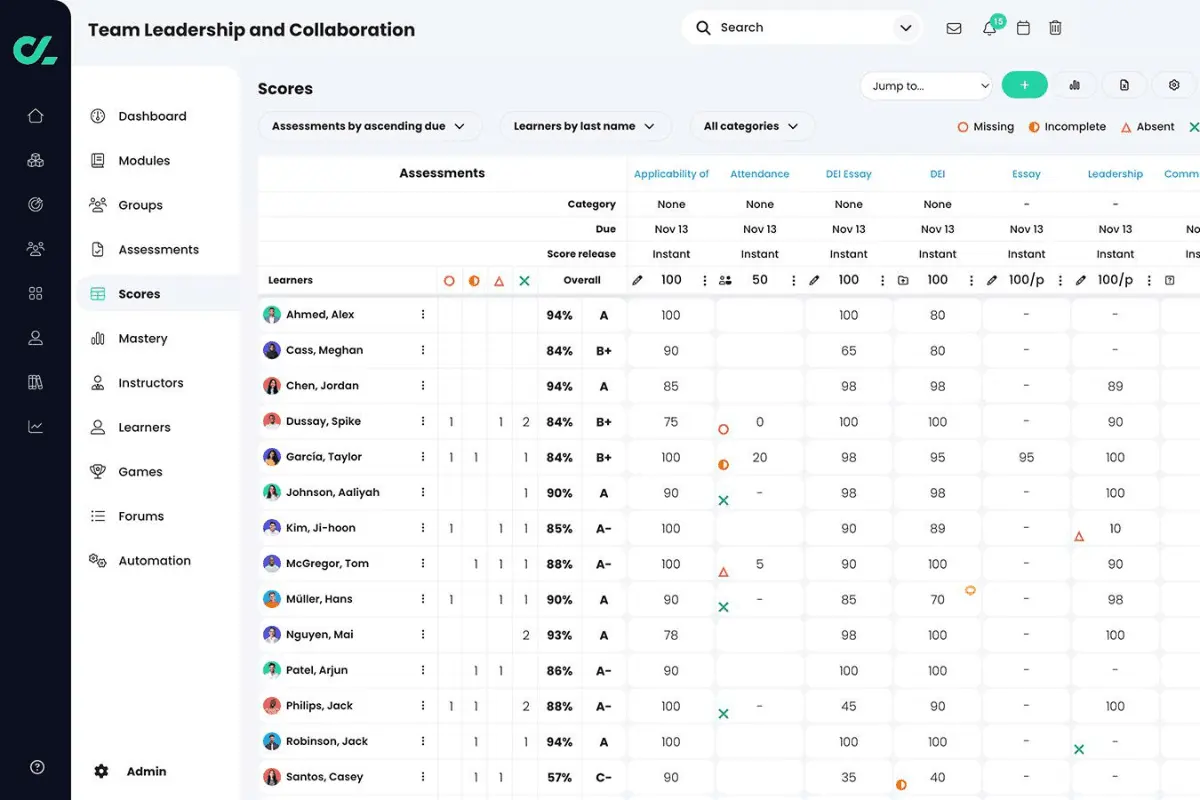
Task: Click the Missing circle column header icon
Action: [449, 281]
